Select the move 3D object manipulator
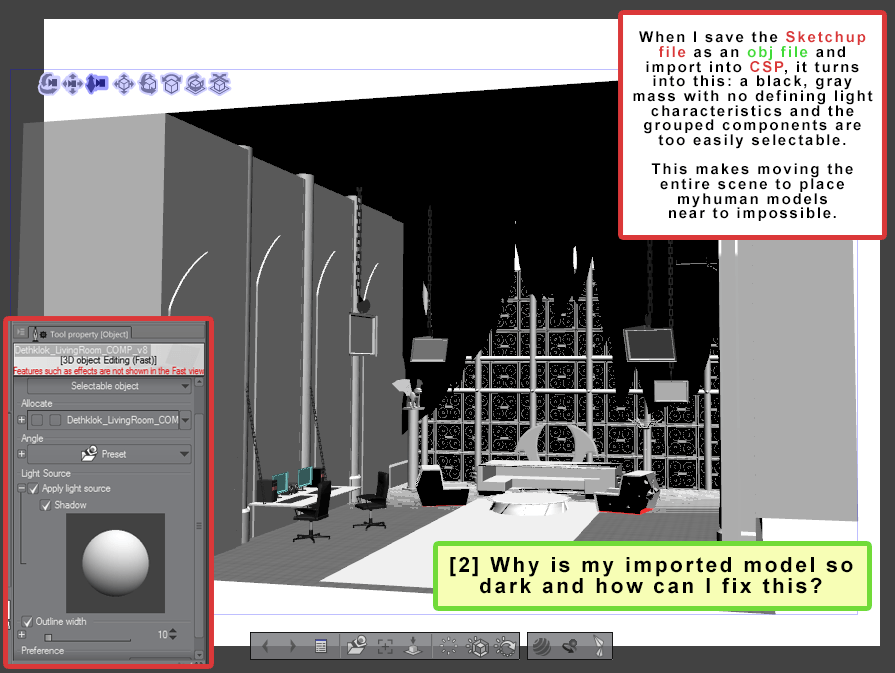Screen dimensions: 895x673 point(124,84)
